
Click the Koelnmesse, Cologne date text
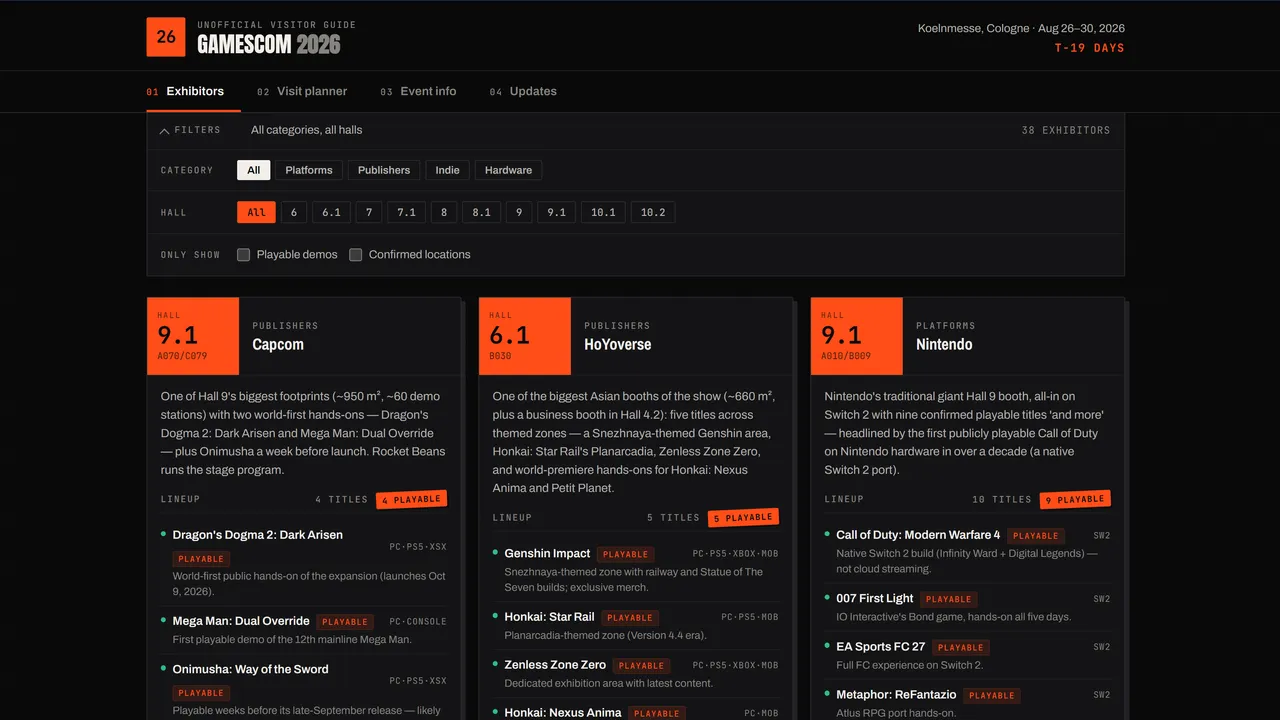click(x=1021, y=28)
